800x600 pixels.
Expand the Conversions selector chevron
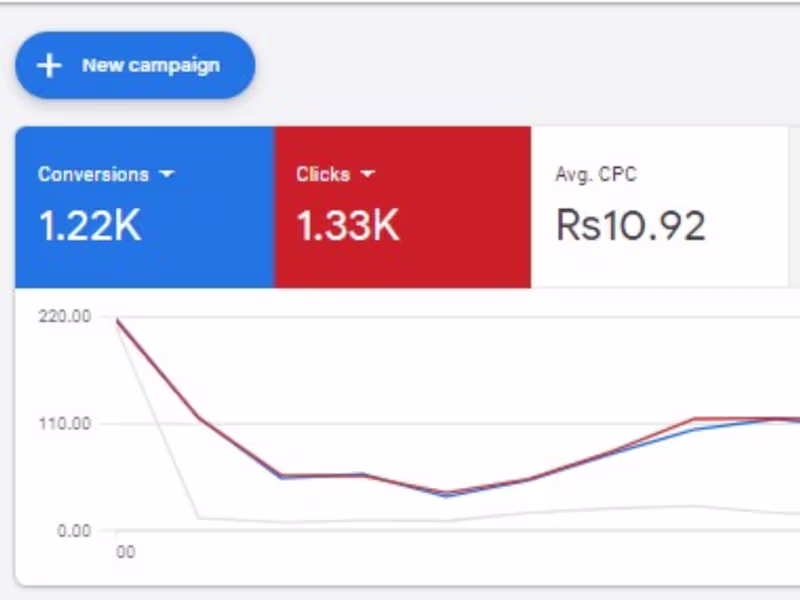pos(168,174)
